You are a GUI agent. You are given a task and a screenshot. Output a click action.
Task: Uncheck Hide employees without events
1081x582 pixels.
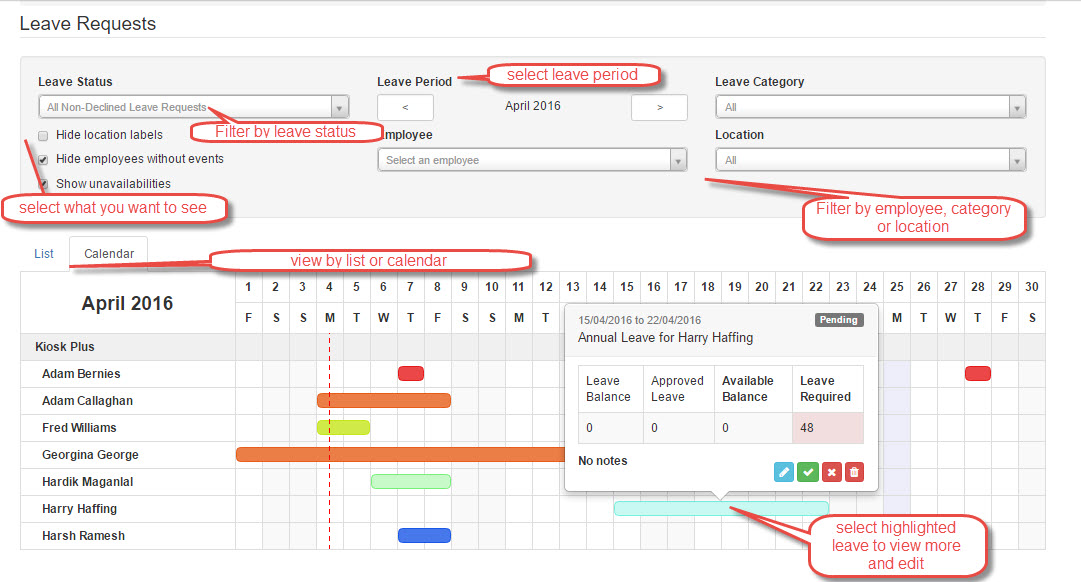tap(42, 158)
